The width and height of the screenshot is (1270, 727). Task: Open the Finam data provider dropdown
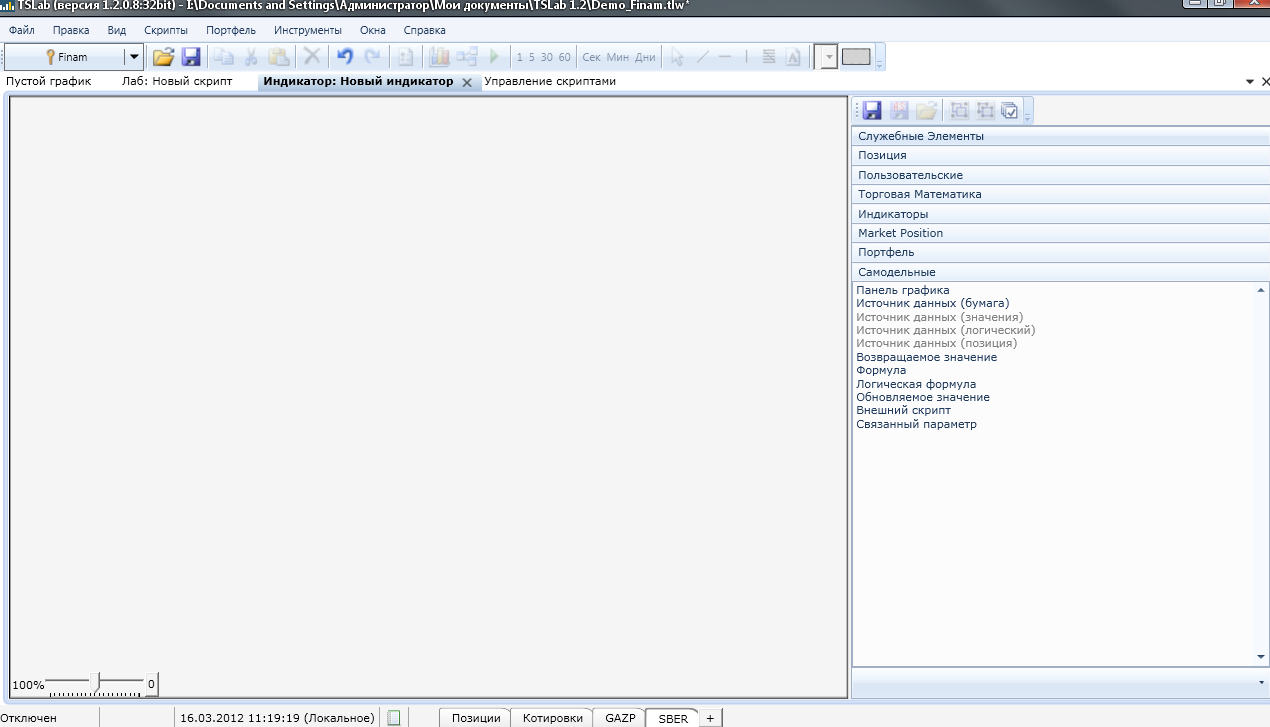132,57
